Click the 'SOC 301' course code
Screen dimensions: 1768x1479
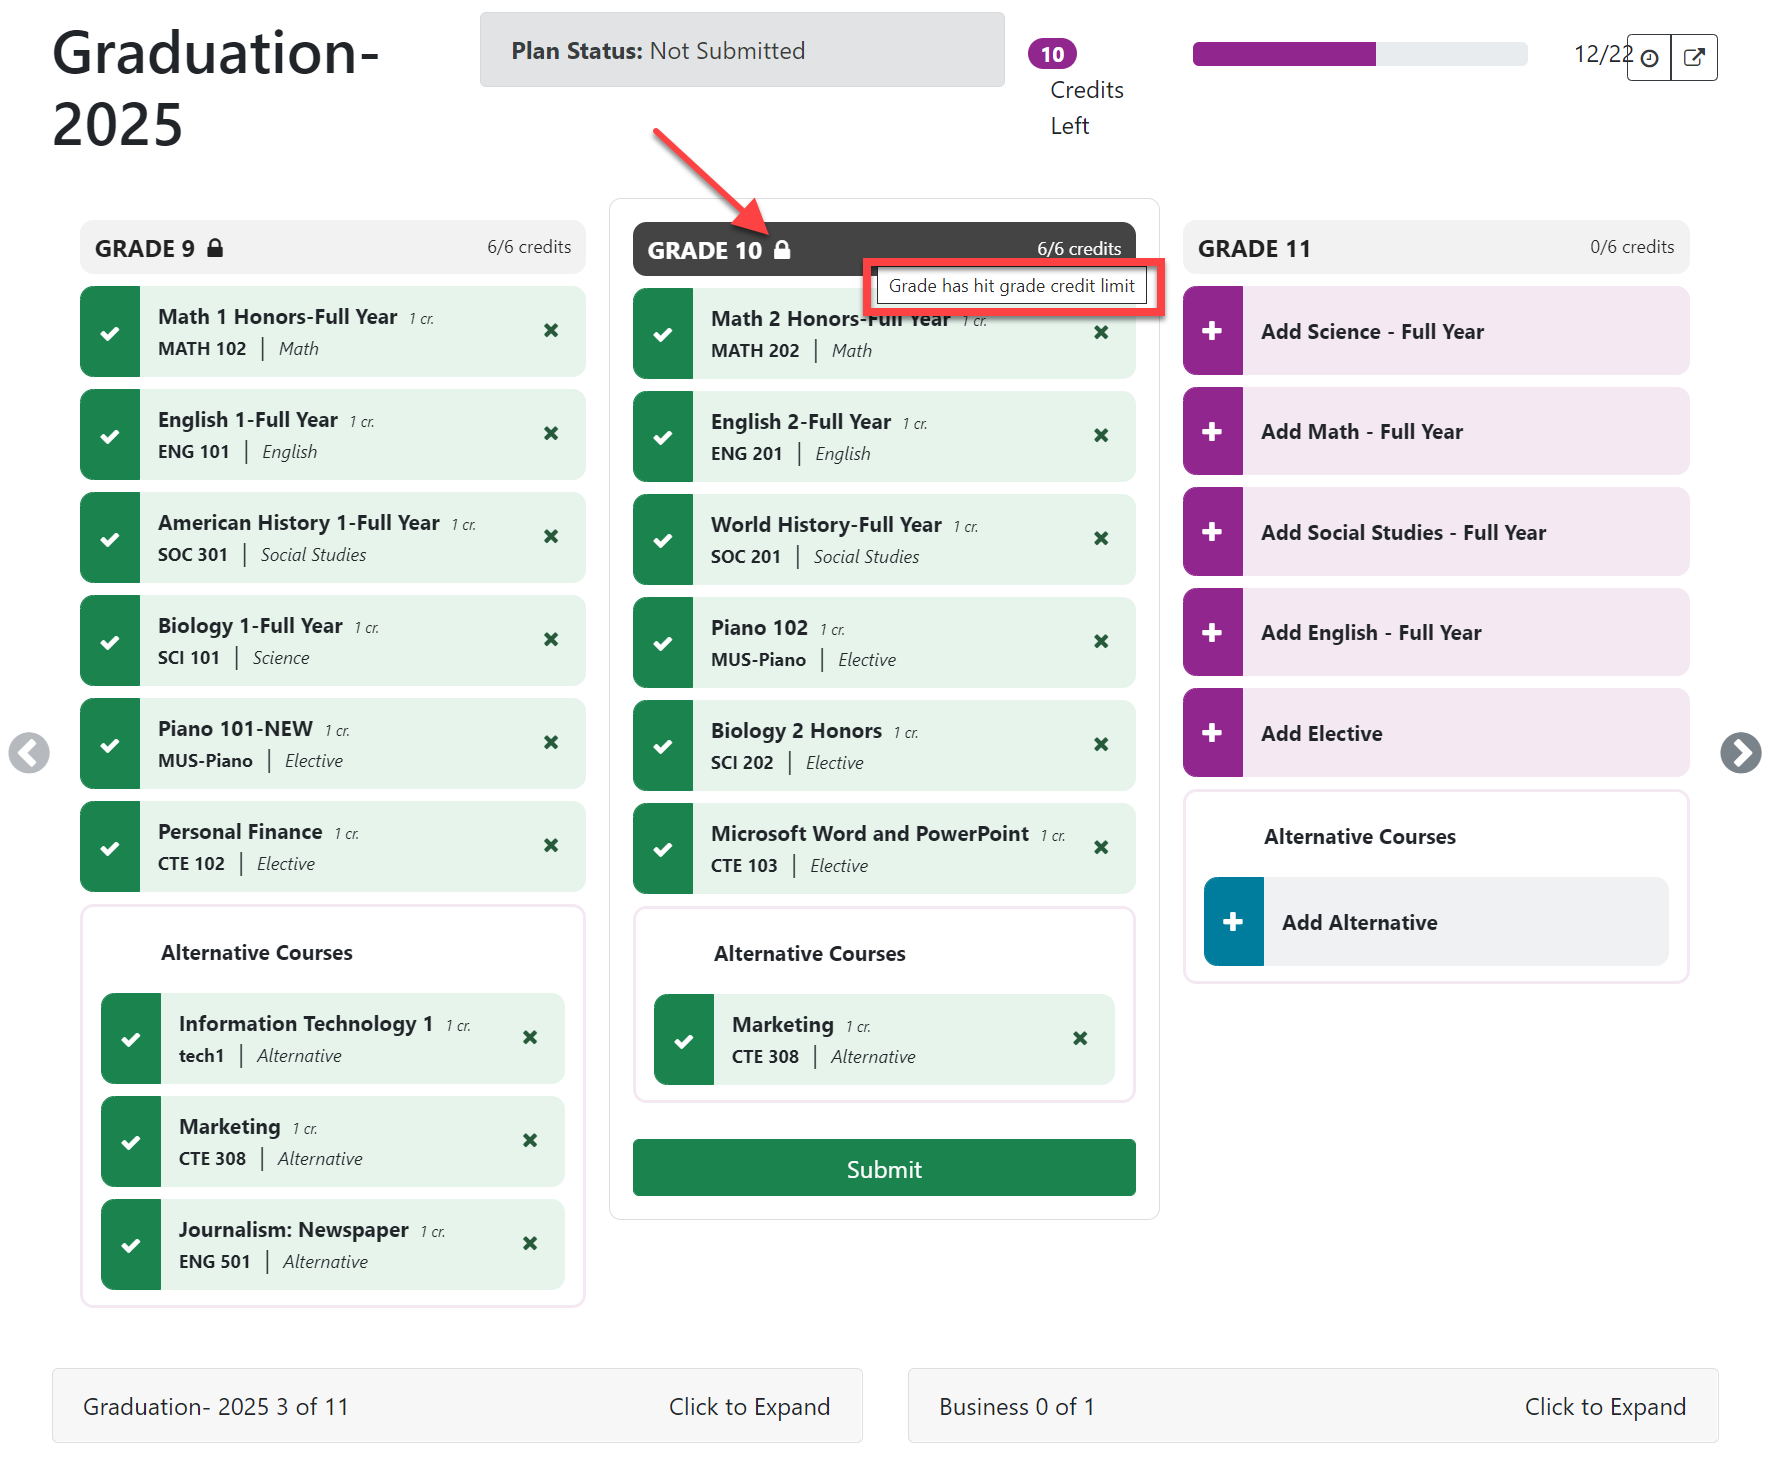[x=193, y=554]
